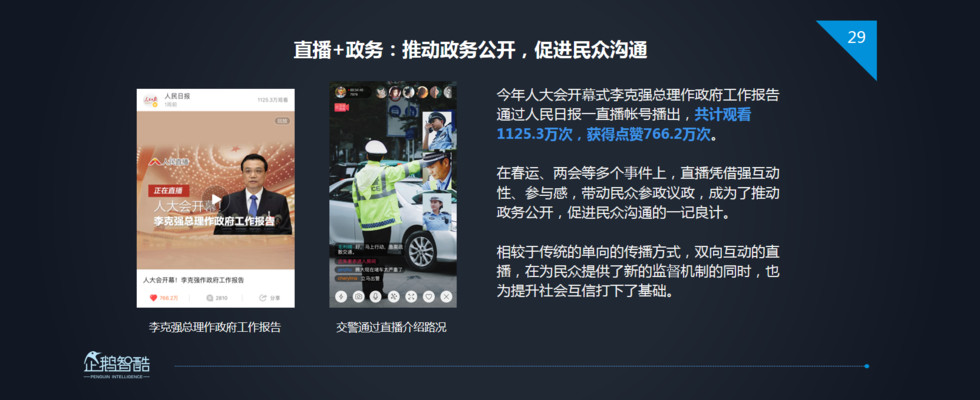Tap the 分享 share icon

(x=263, y=298)
